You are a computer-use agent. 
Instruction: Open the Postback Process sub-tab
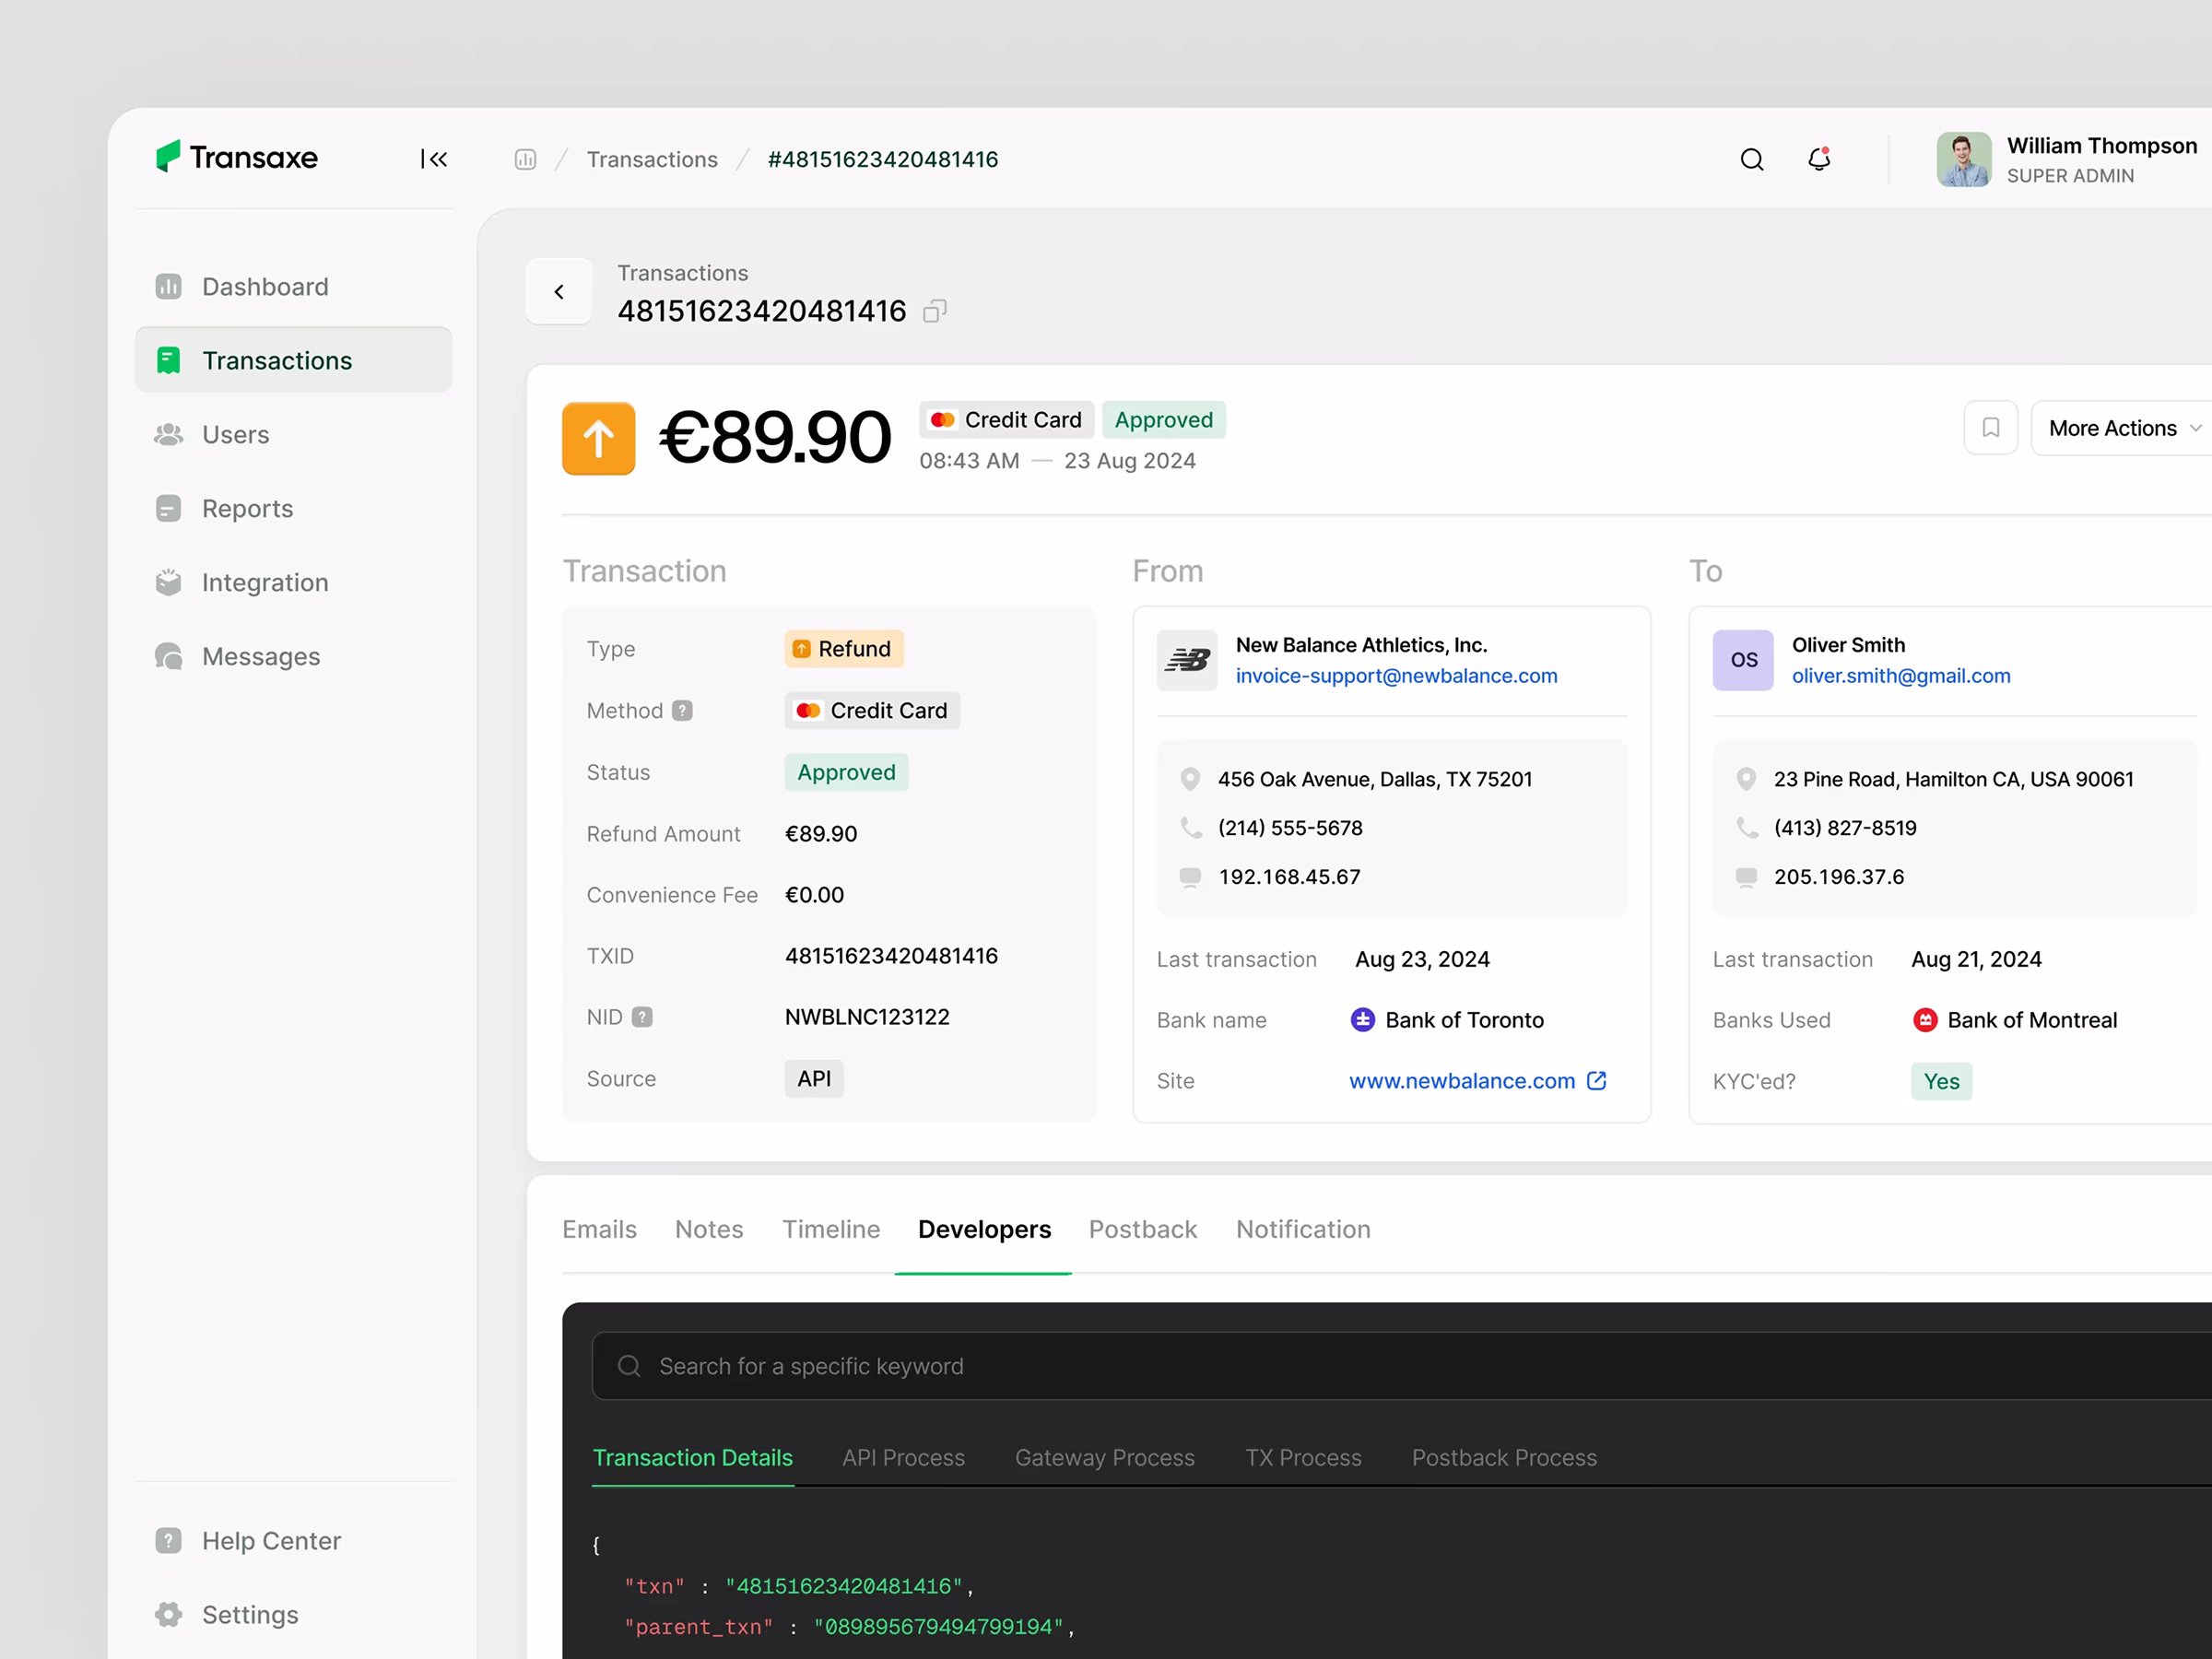1504,1458
